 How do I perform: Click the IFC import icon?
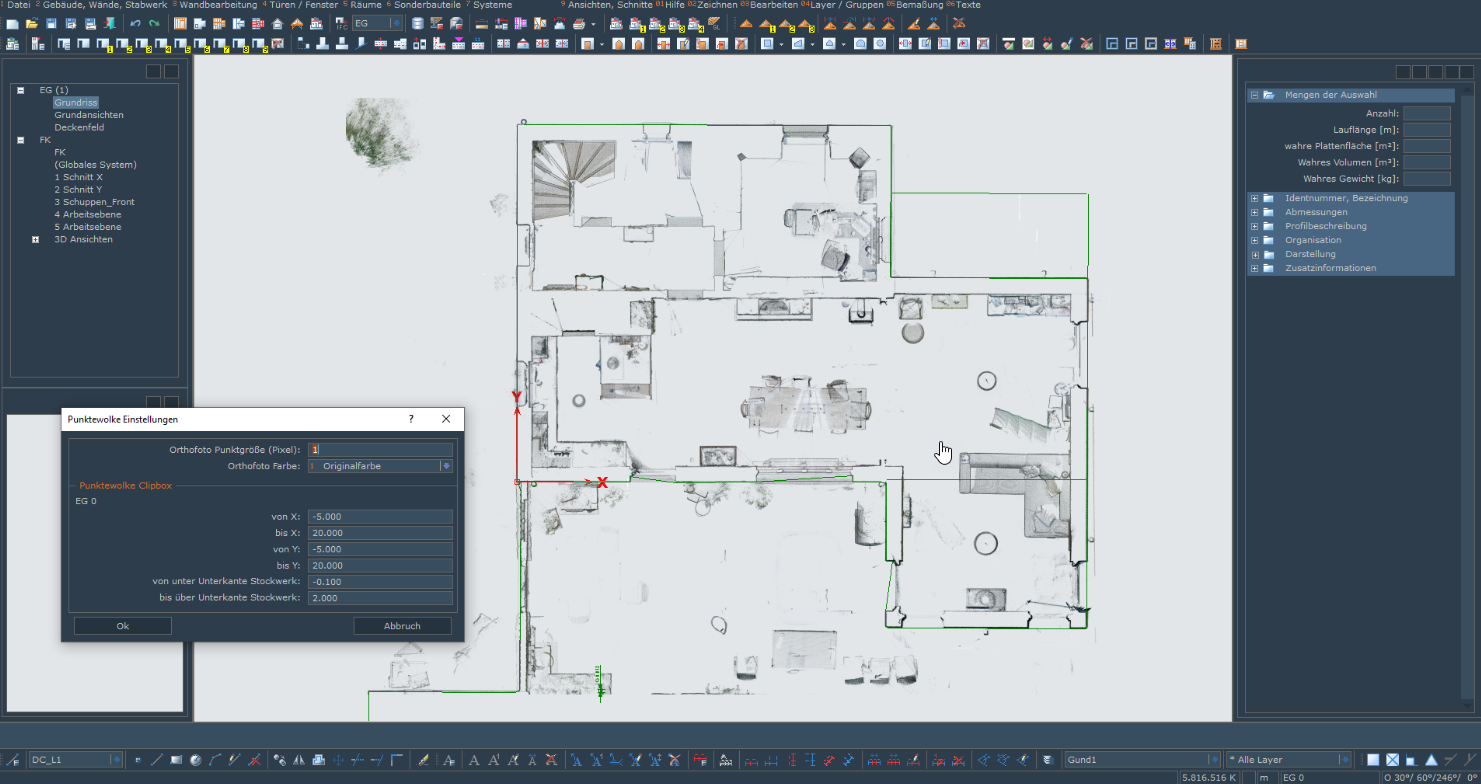coord(342,23)
